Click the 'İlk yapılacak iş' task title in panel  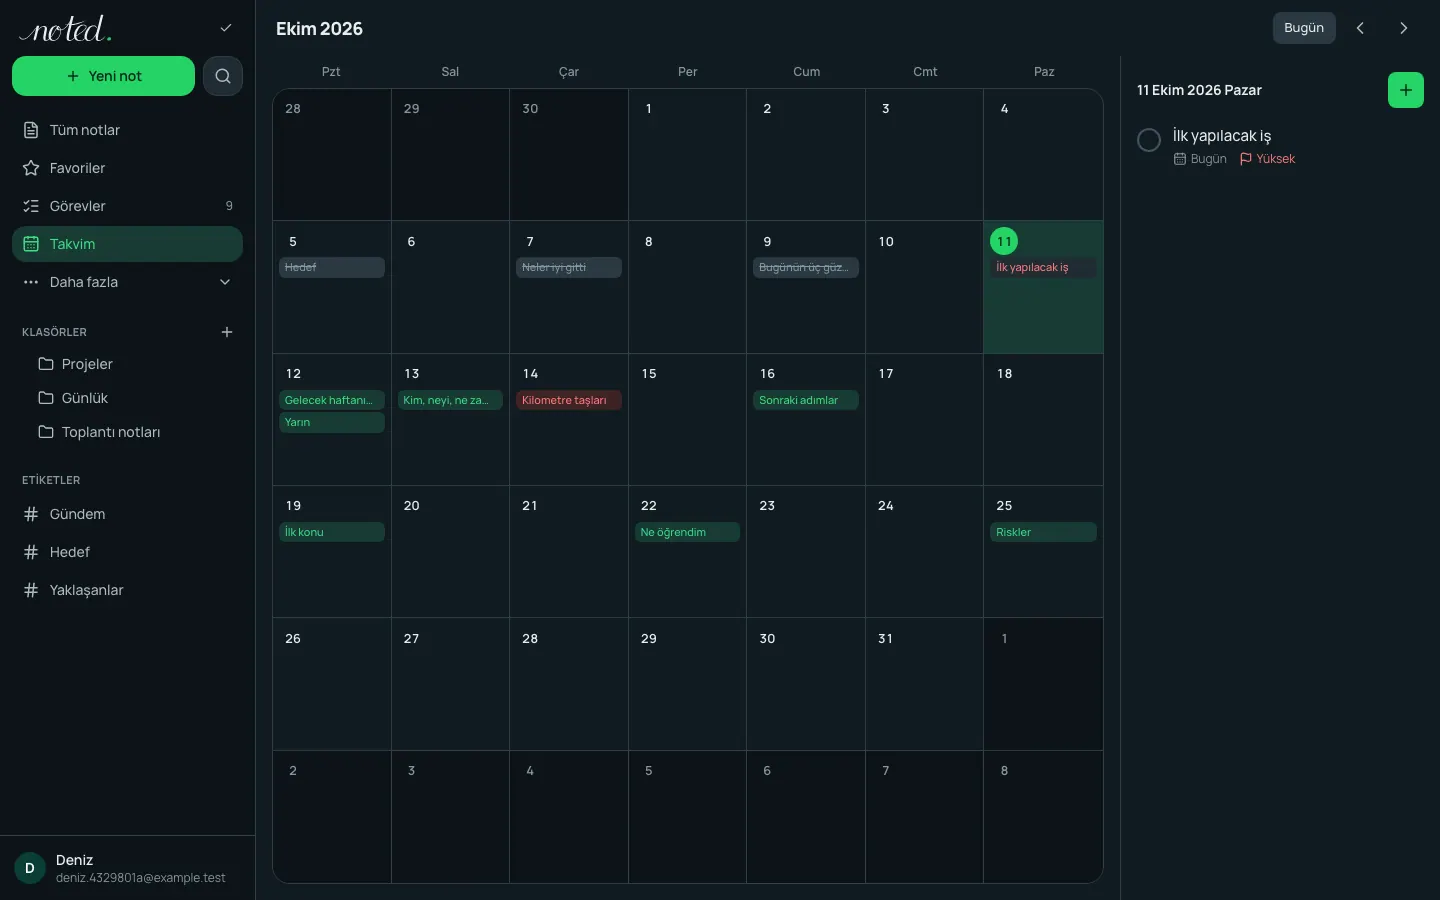tap(1222, 136)
